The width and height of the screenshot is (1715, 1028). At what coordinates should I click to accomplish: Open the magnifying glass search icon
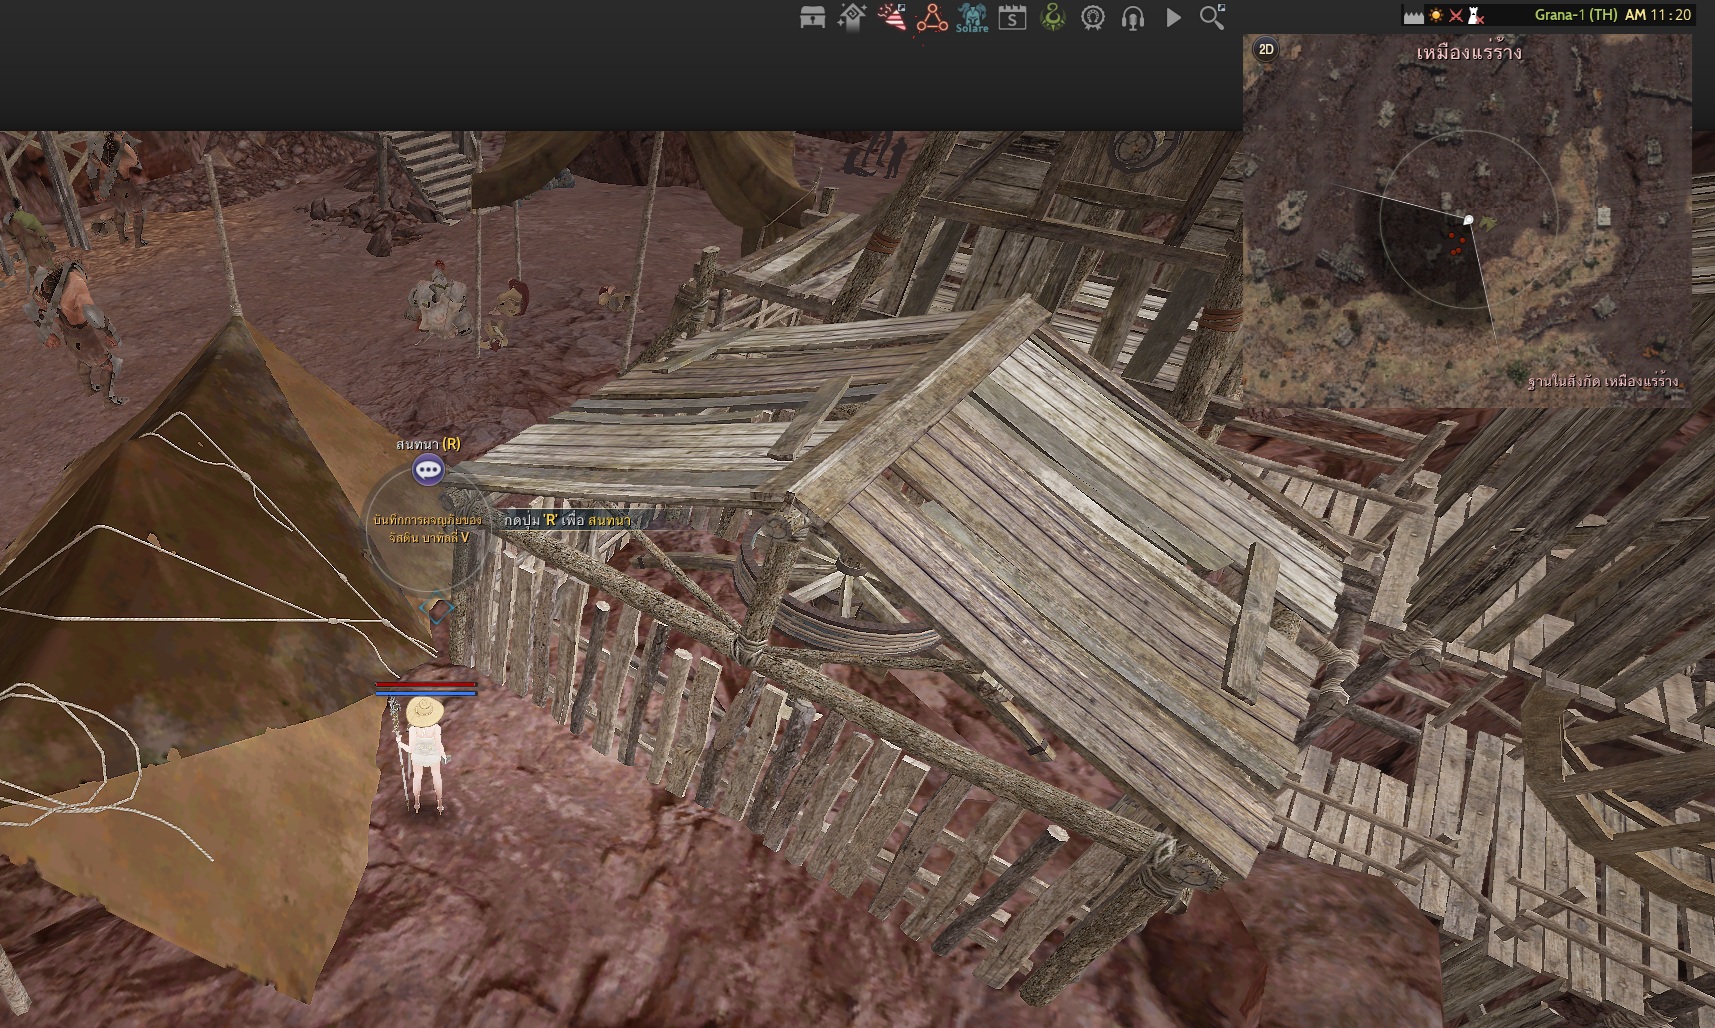pyautogui.click(x=1212, y=18)
